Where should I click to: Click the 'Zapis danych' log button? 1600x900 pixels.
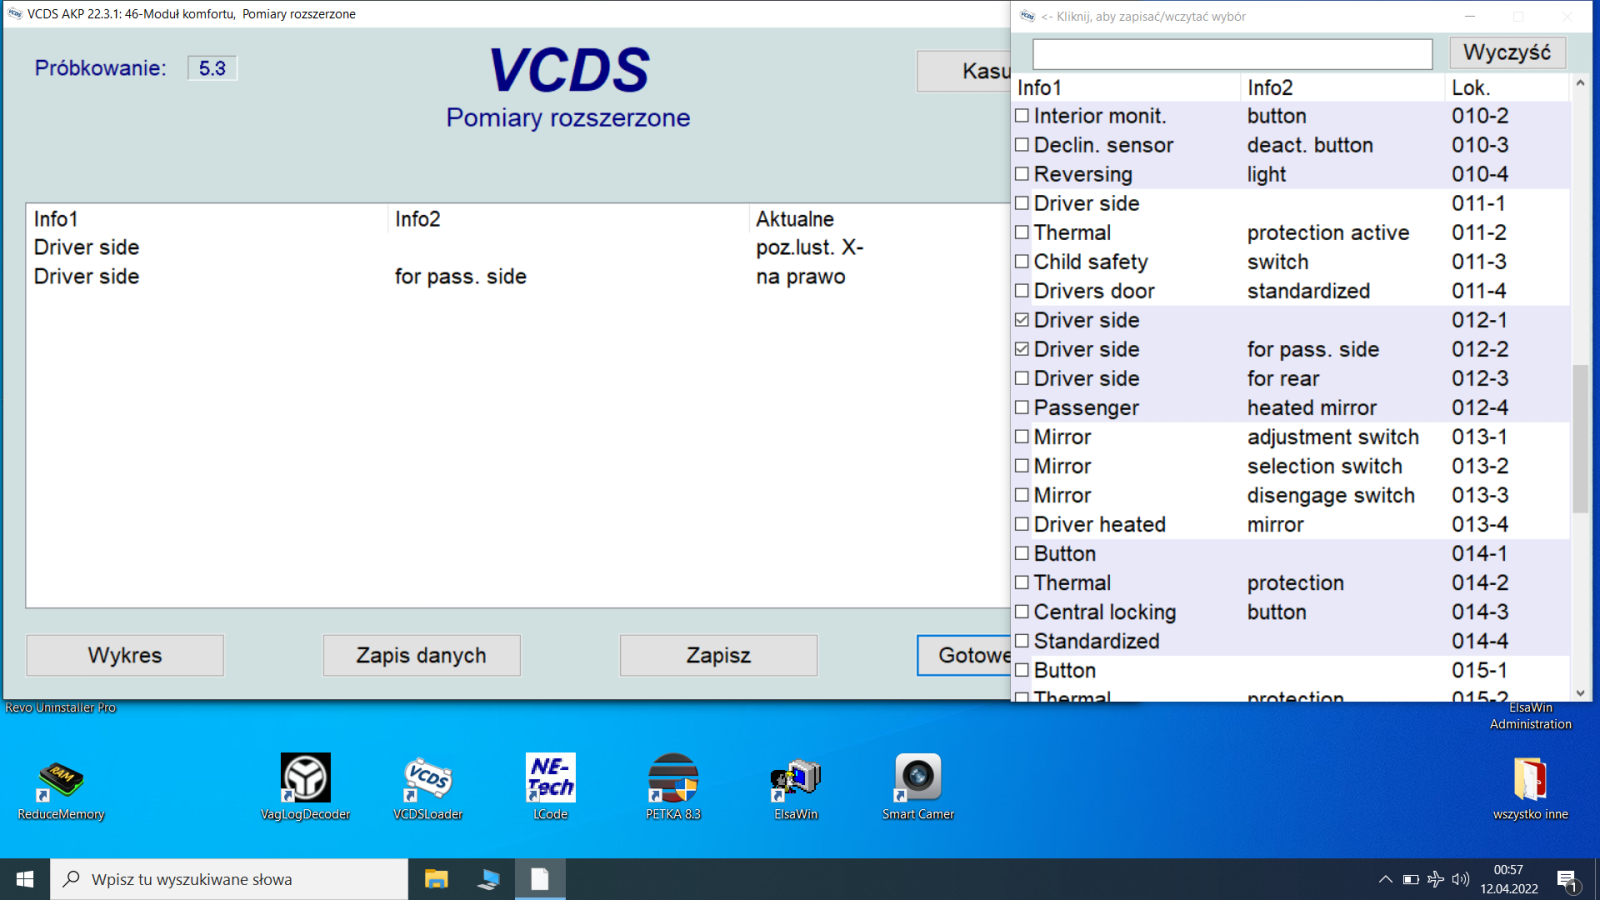(421, 655)
